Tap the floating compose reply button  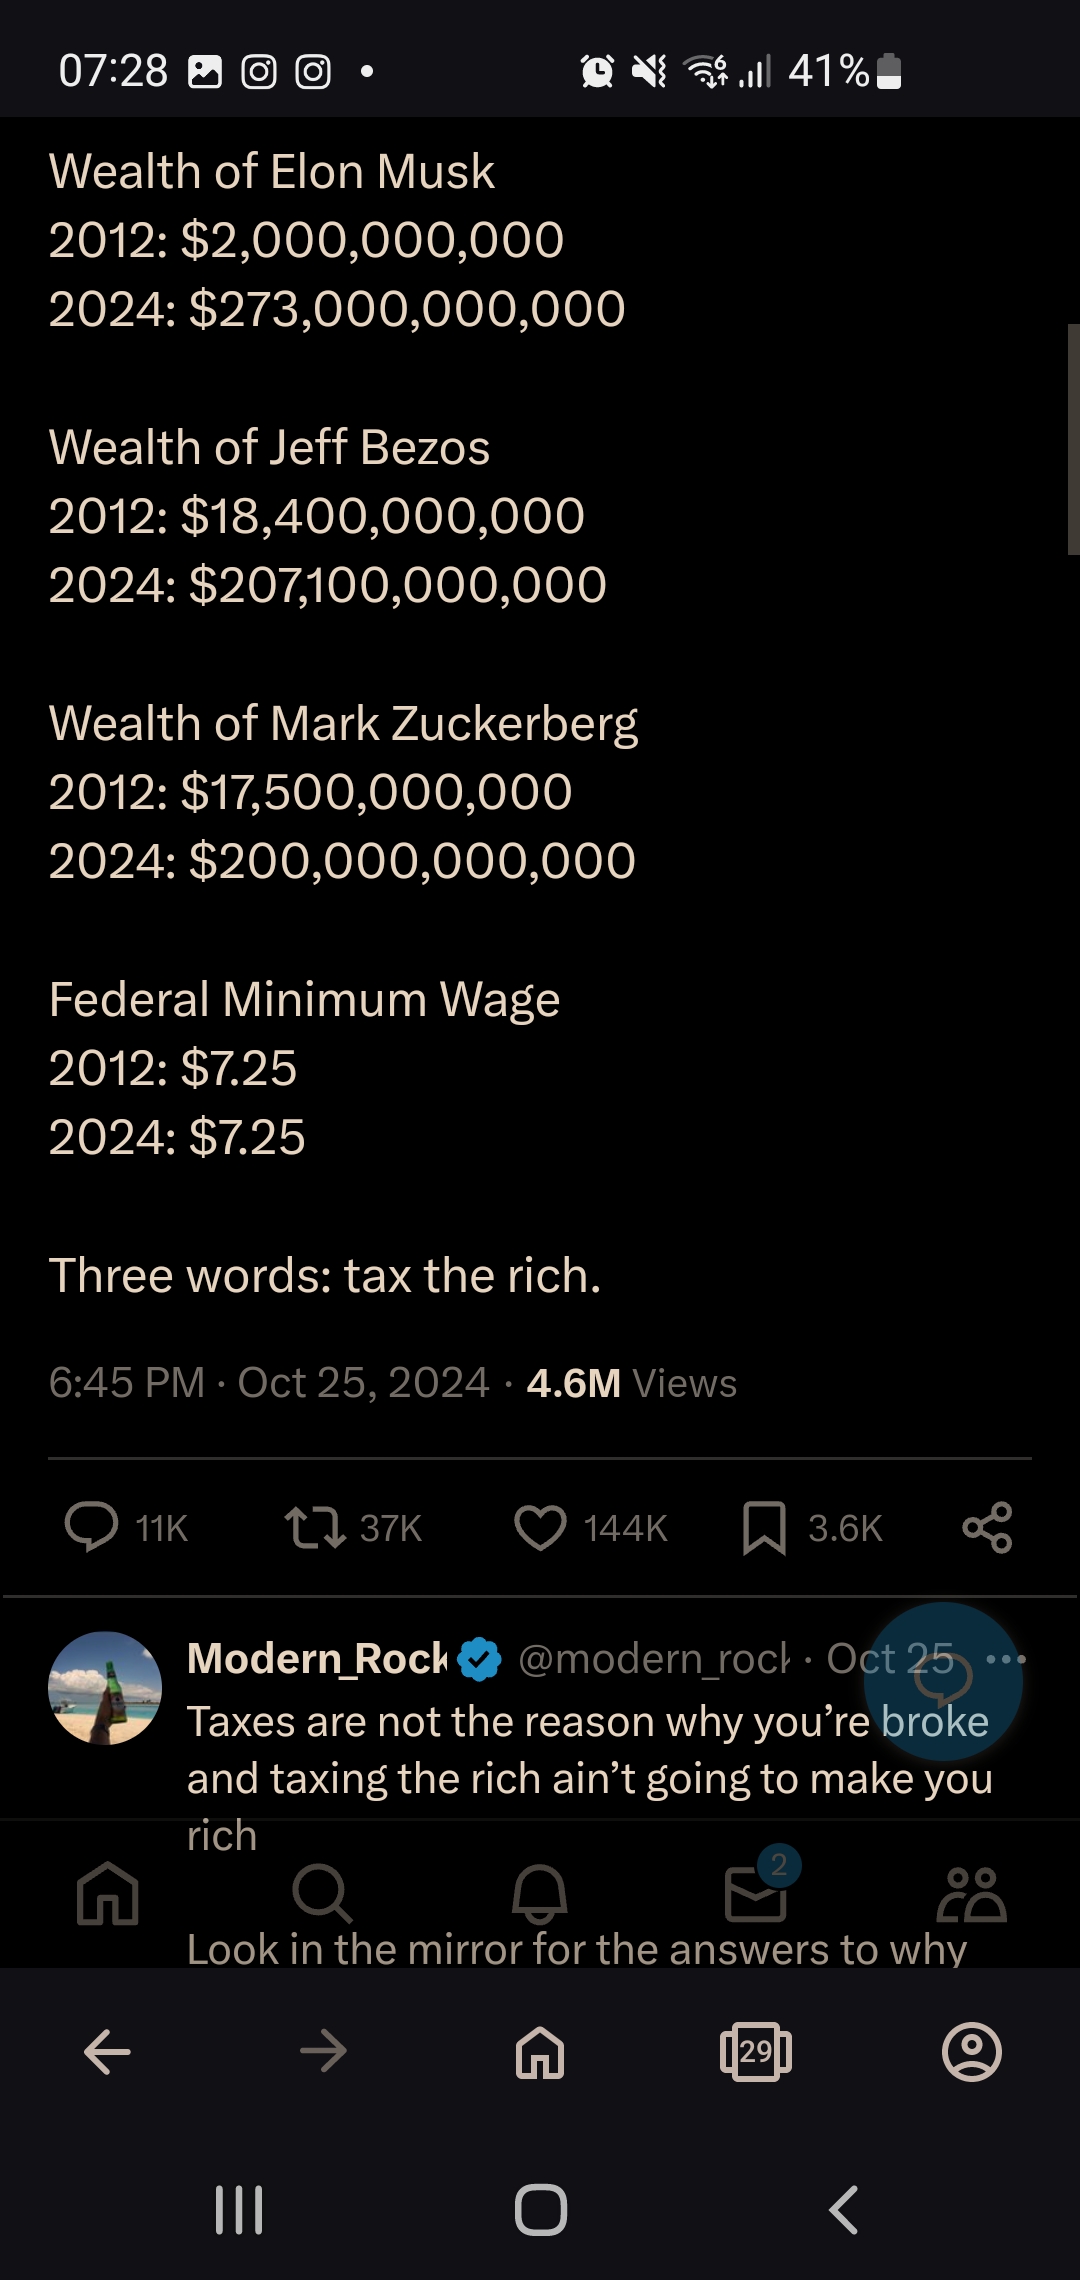[943, 1681]
